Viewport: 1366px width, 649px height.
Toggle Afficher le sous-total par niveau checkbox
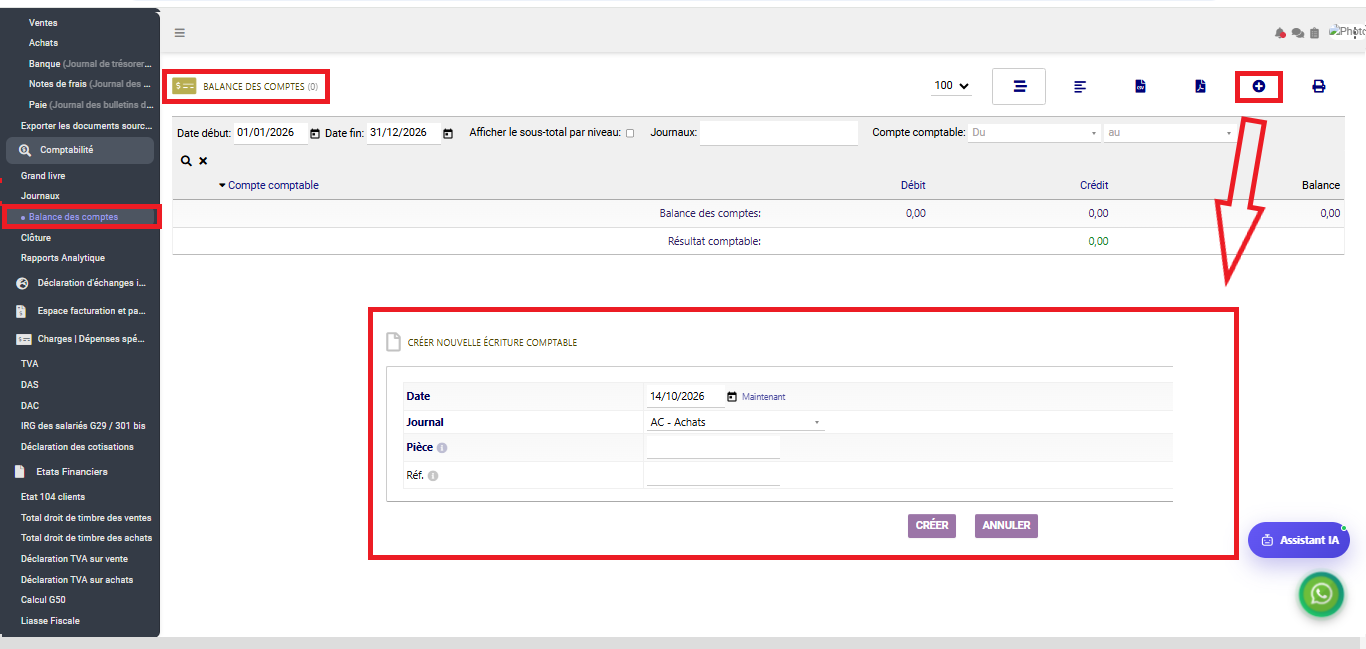[x=630, y=133]
